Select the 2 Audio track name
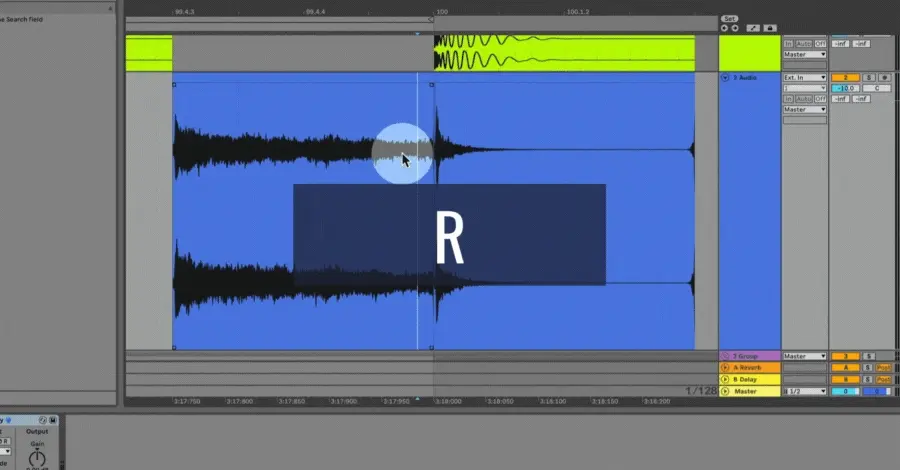Screen dimensions: 900x470 745,77
